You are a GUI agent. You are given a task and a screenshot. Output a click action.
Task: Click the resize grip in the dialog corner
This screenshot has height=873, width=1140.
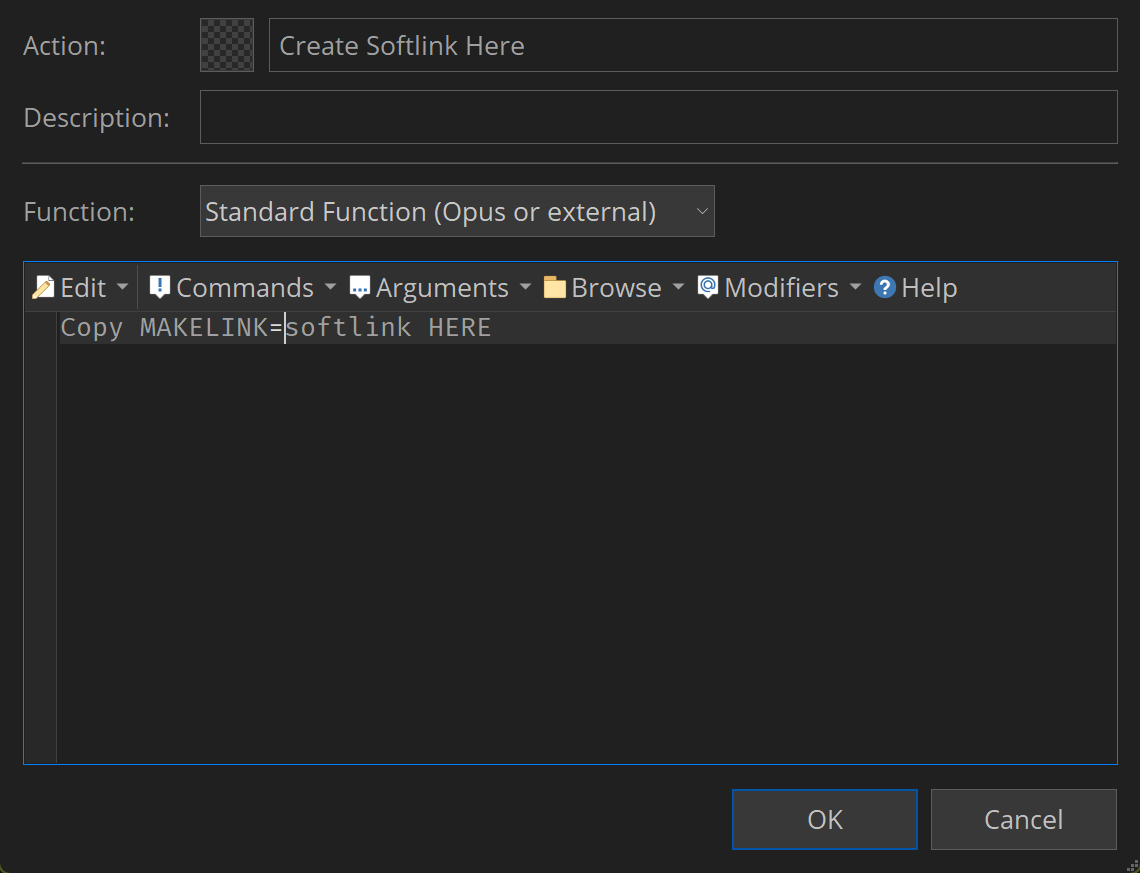[1131, 864]
